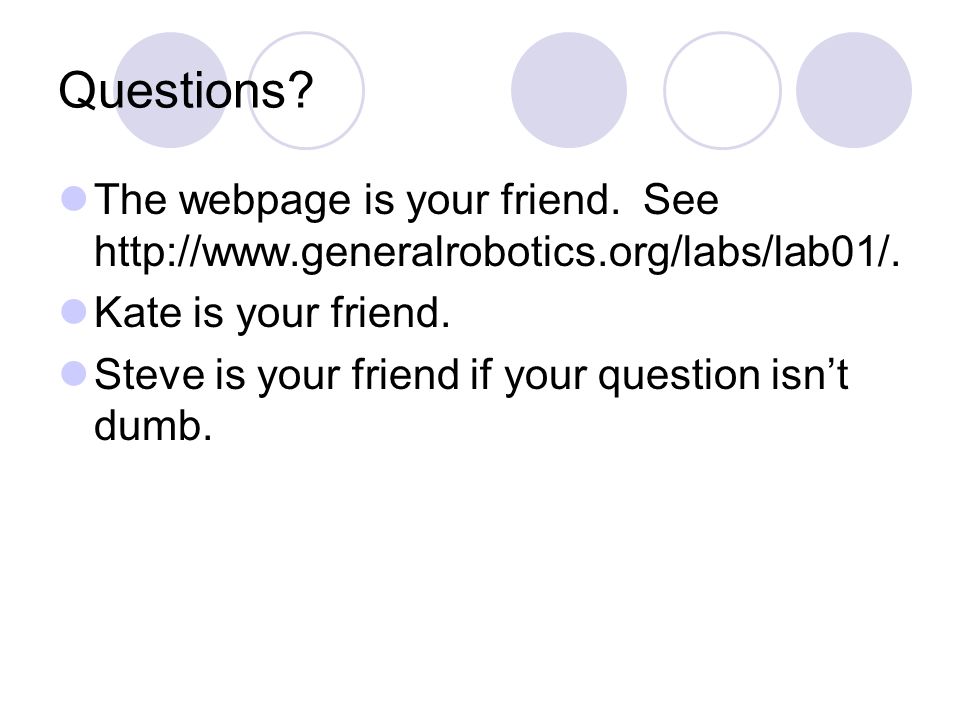Click the word webpage in first bullet

click(x=264, y=201)
